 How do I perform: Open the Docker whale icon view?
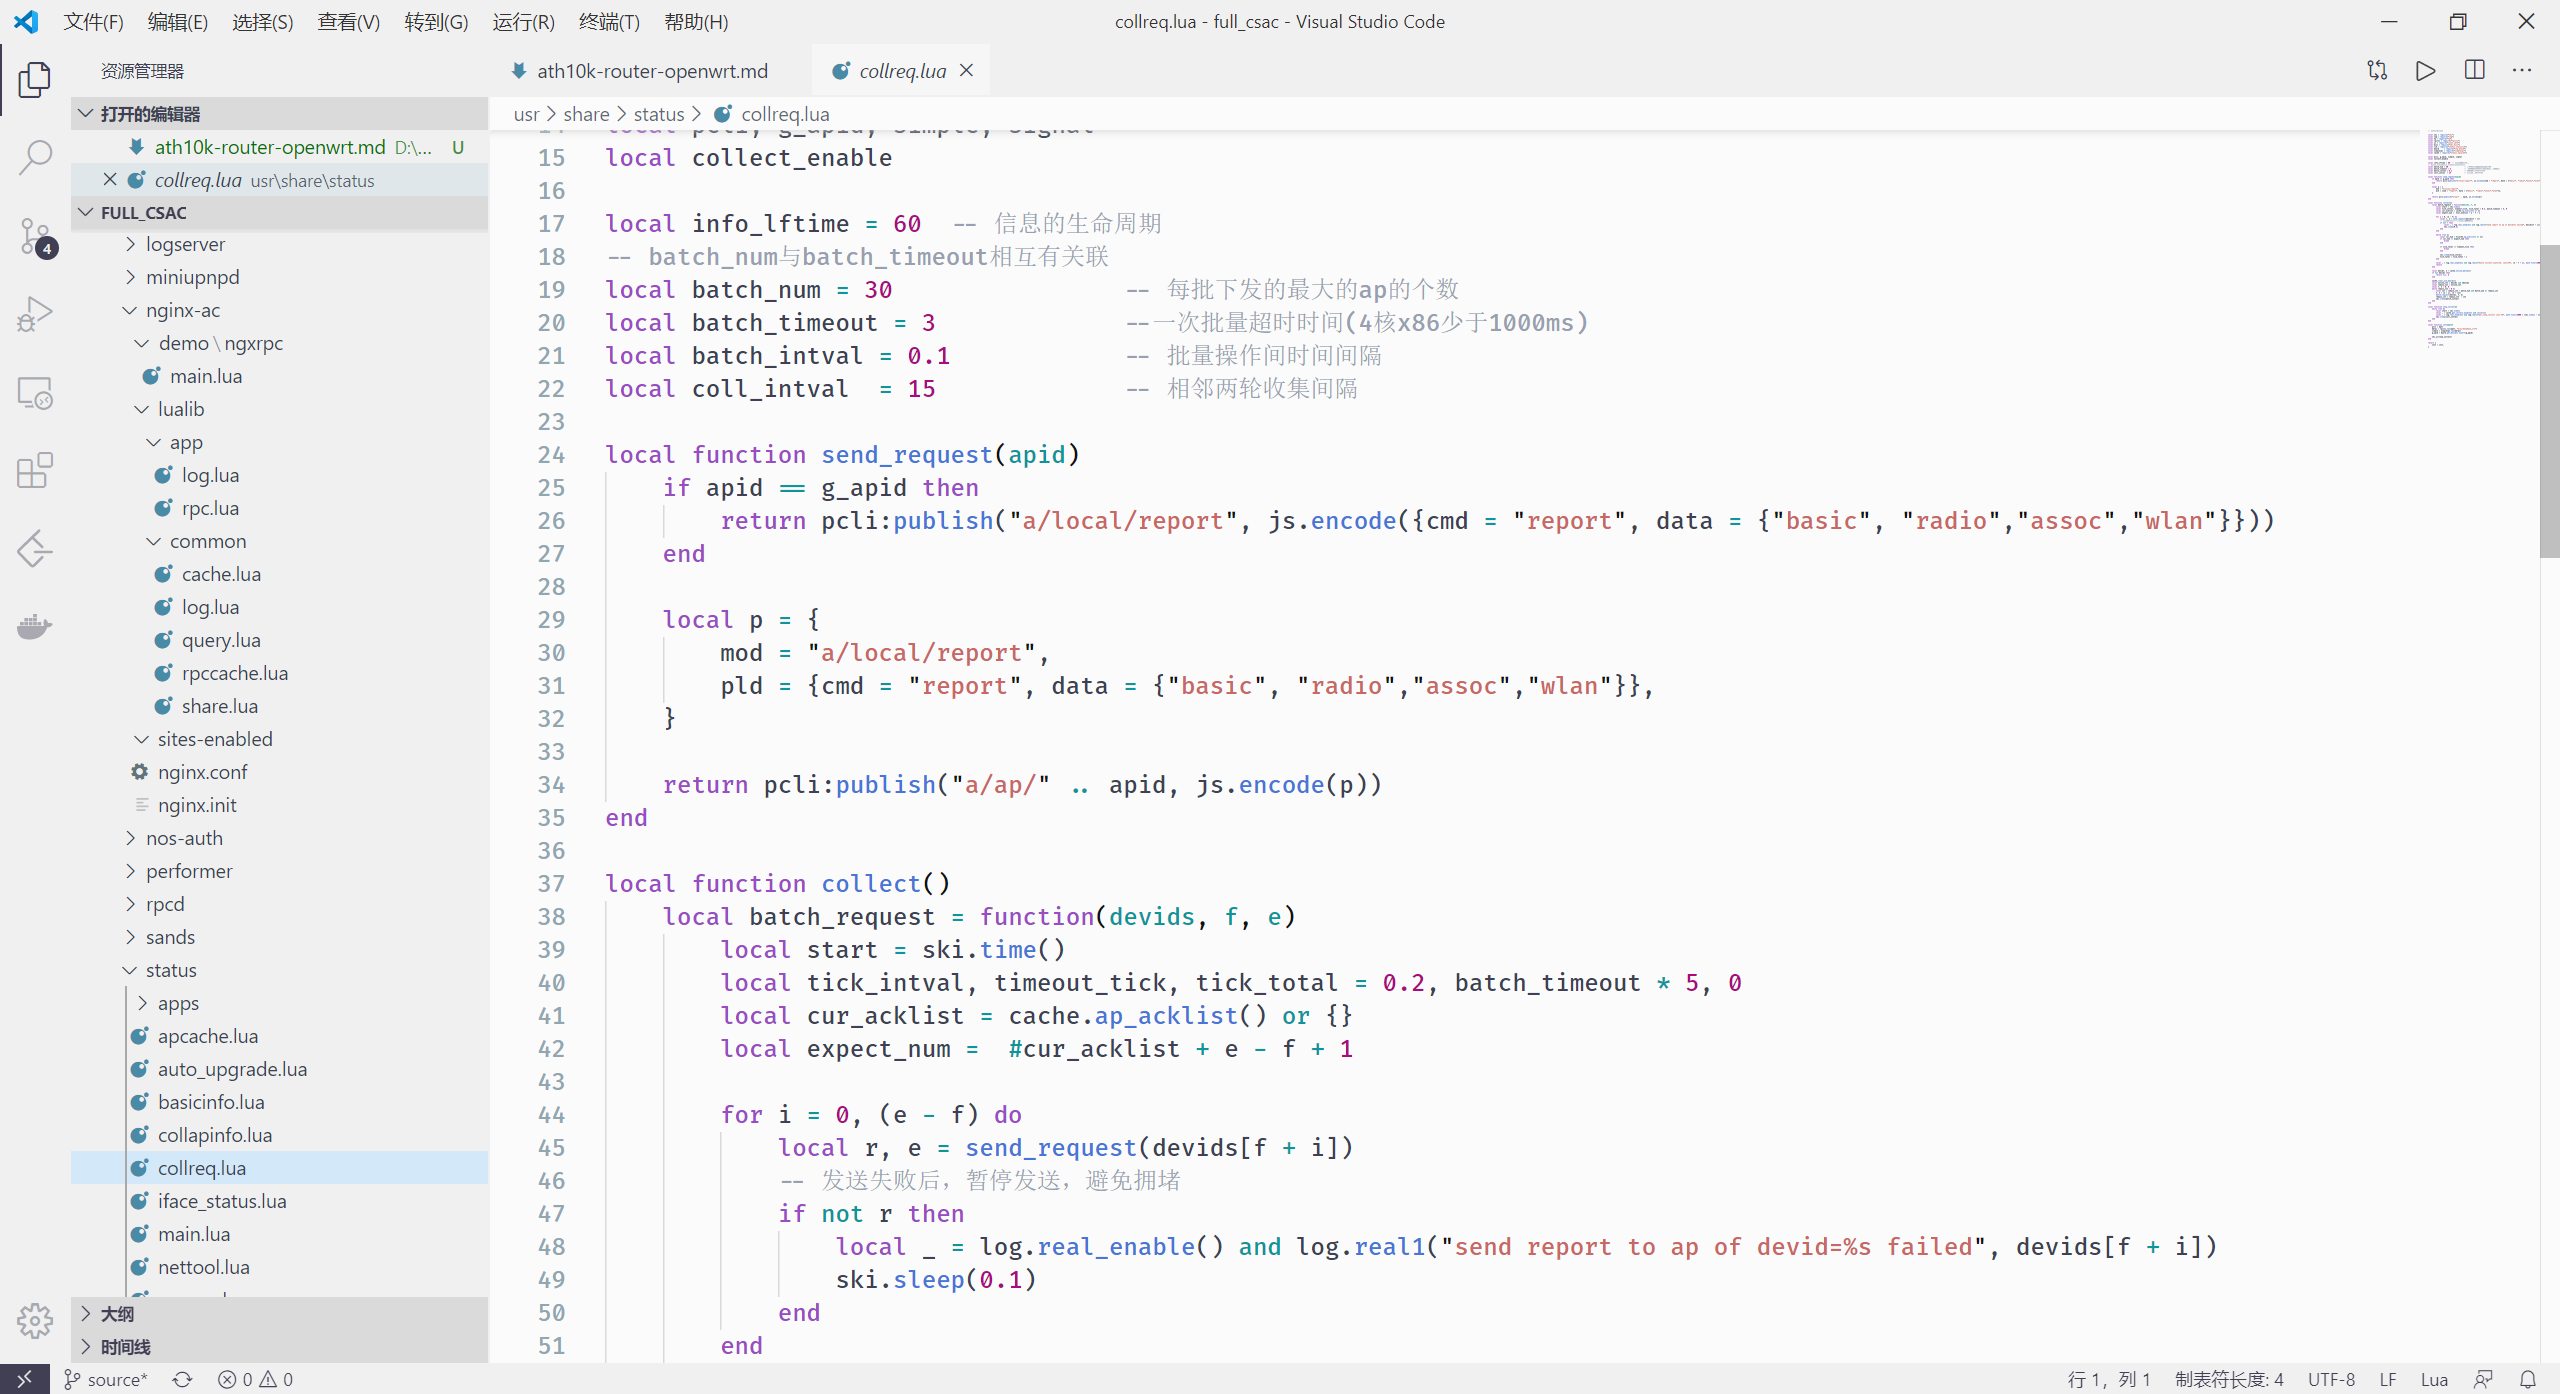34,626
